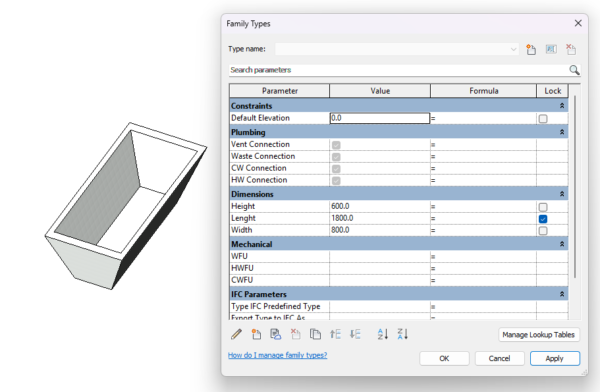
Task: Toggle the lock checkbox for Width
Action: (x=543, y=231)
